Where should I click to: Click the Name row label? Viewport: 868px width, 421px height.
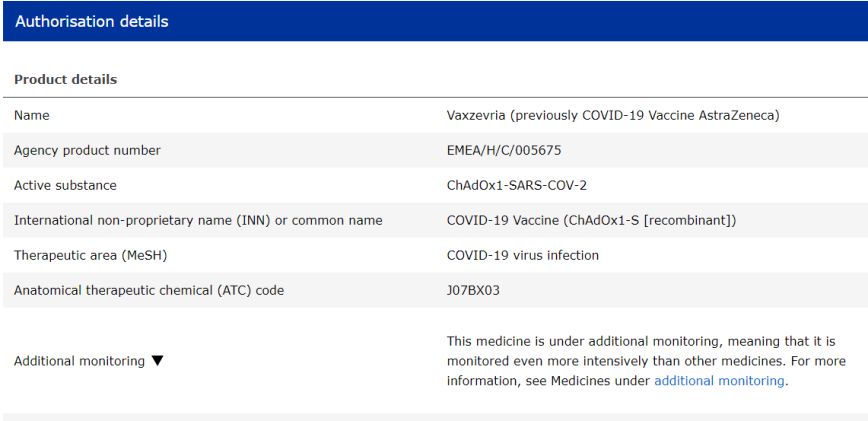(x=32, y=115)
